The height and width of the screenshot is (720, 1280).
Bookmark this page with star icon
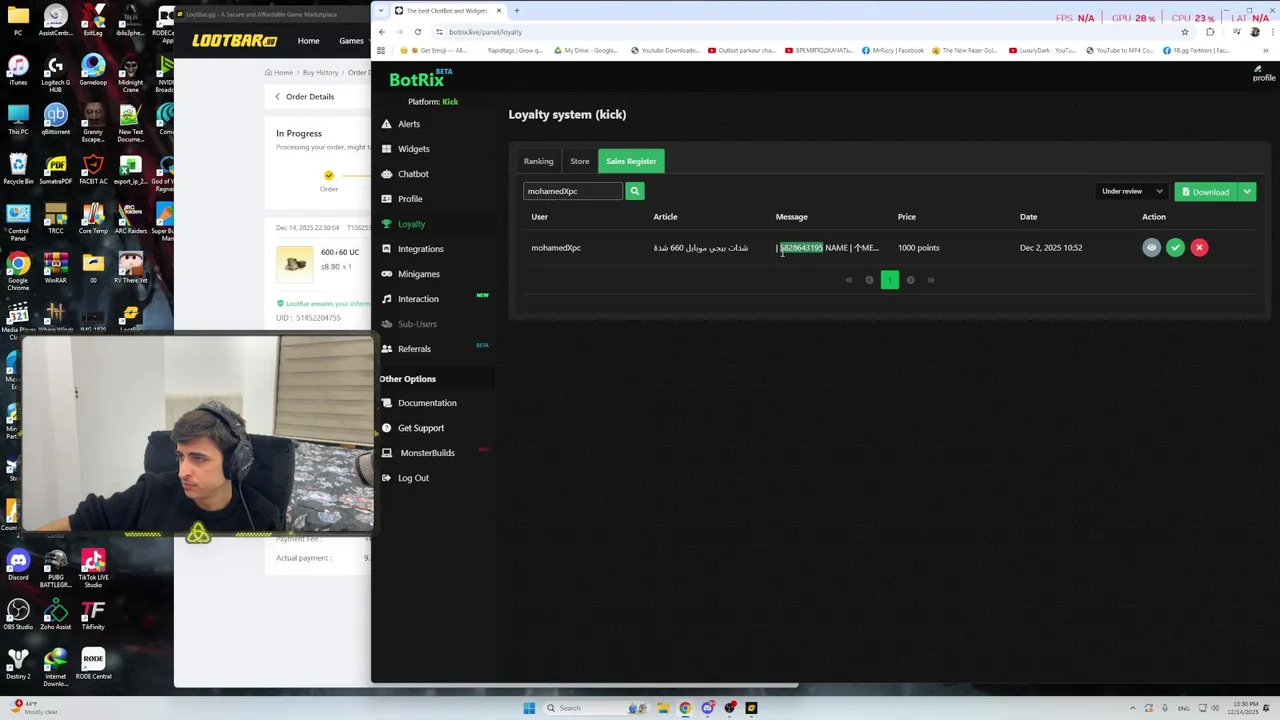point(1185,32)
